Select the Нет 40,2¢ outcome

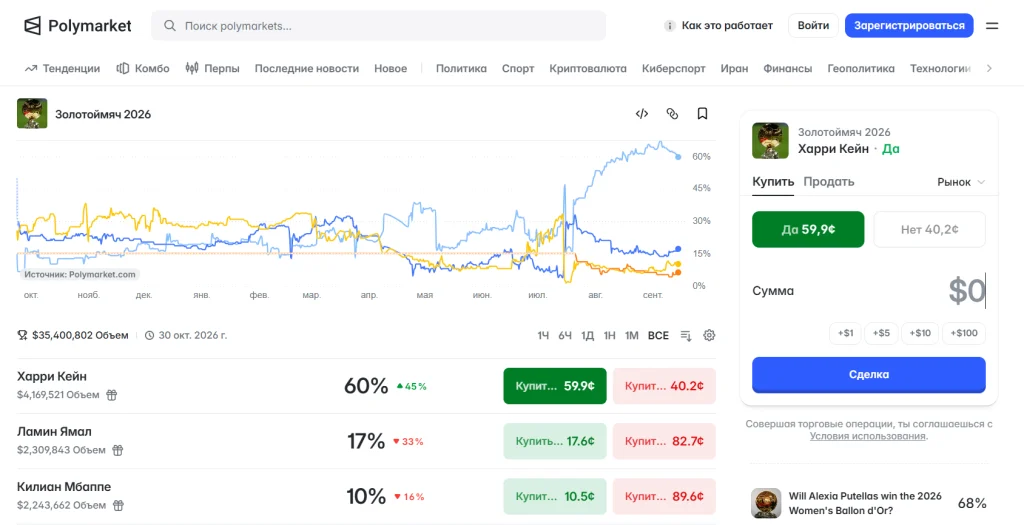[929, 229]
